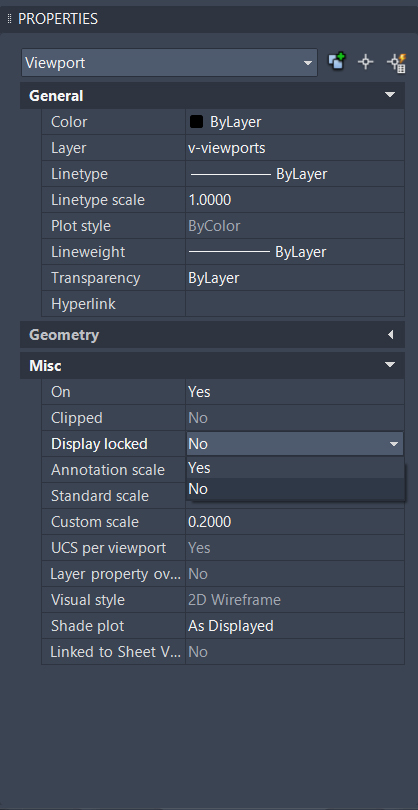Collapse the Misc section
Image resolution: width=418 pixels, height=810 pixels.
click(390, 365)
